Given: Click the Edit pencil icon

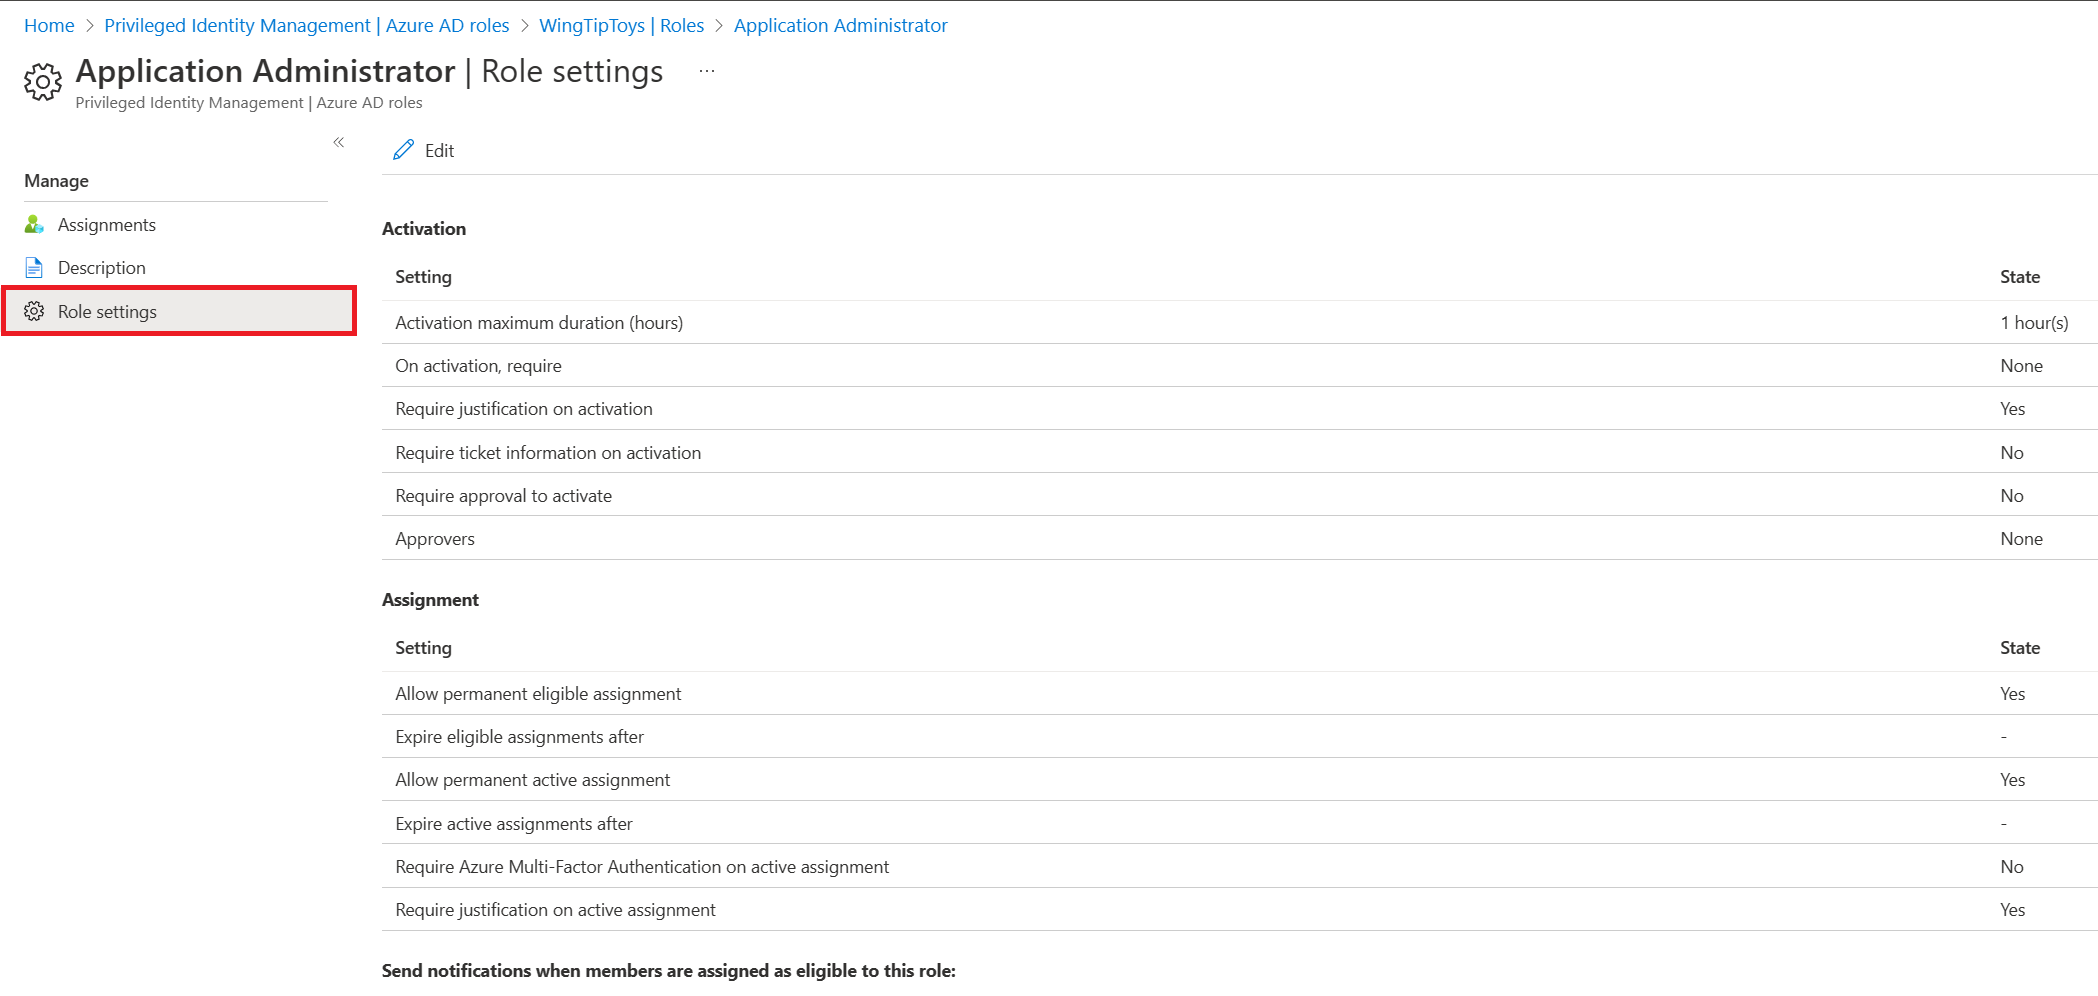Looking at the screenshot, I should [403, 150].
